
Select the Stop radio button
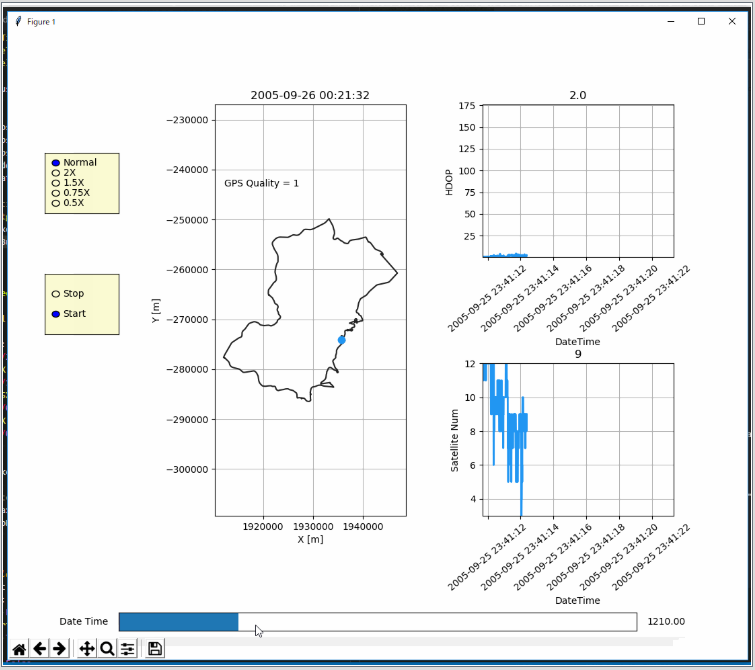point(56,294)
